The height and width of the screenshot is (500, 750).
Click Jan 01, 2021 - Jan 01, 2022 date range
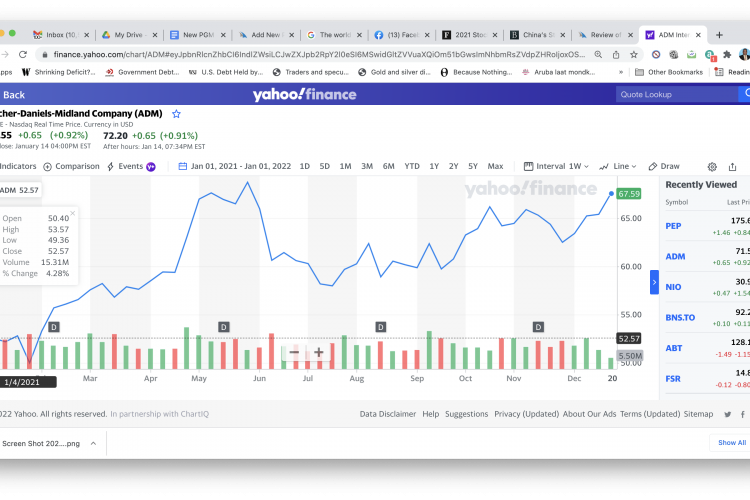(x=241, y=166)
